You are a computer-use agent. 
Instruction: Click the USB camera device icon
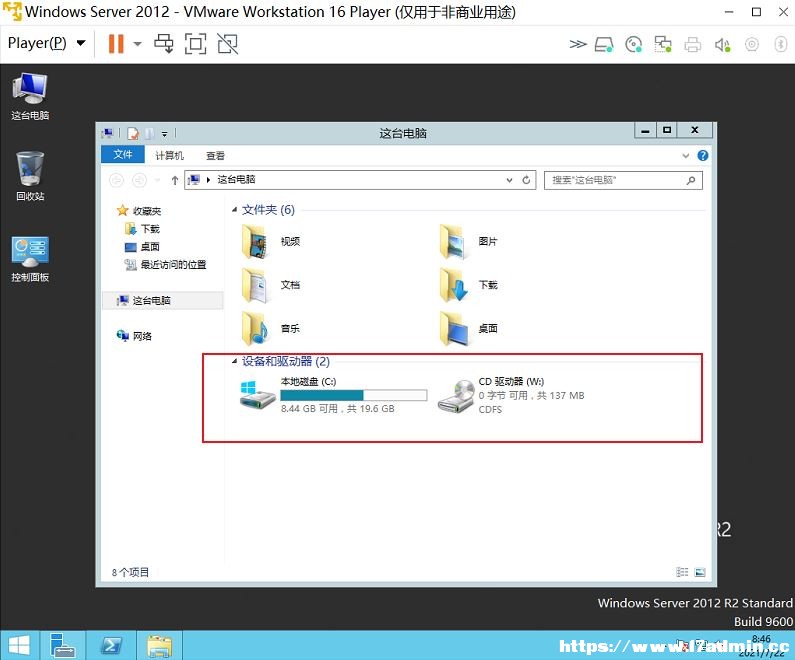pyautogui.click(x=752, y=45)
